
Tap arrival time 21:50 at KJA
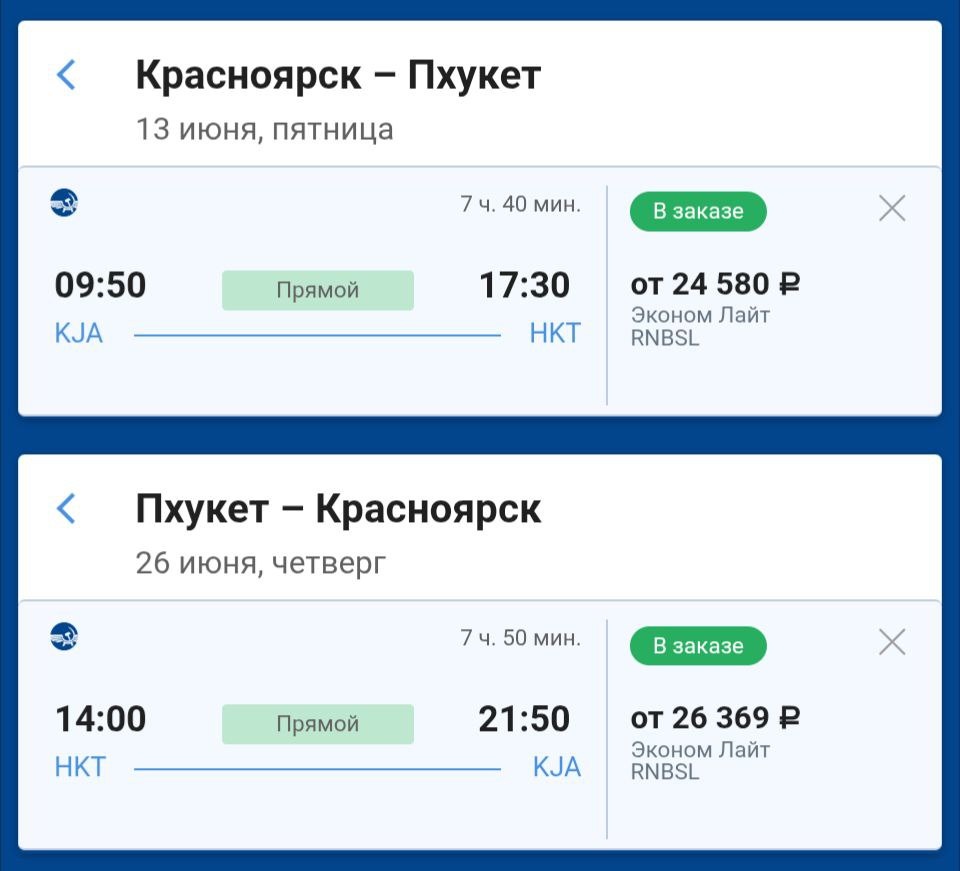coord(524,720)
